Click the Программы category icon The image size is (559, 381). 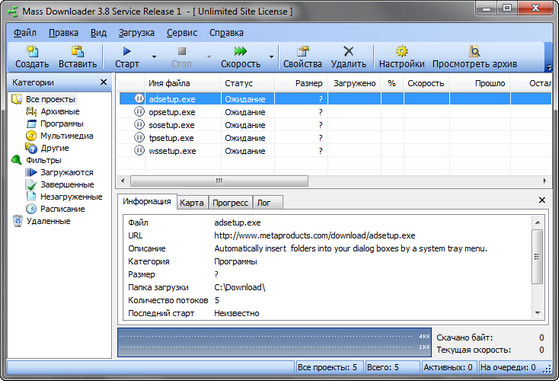[x=31, y=124]
